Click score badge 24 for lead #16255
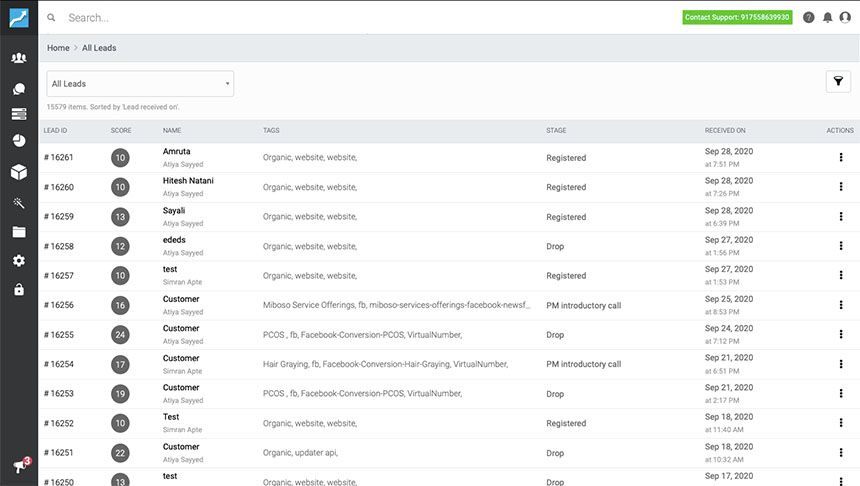This screenshot has width=860, height=486. [x=120, y=335]
